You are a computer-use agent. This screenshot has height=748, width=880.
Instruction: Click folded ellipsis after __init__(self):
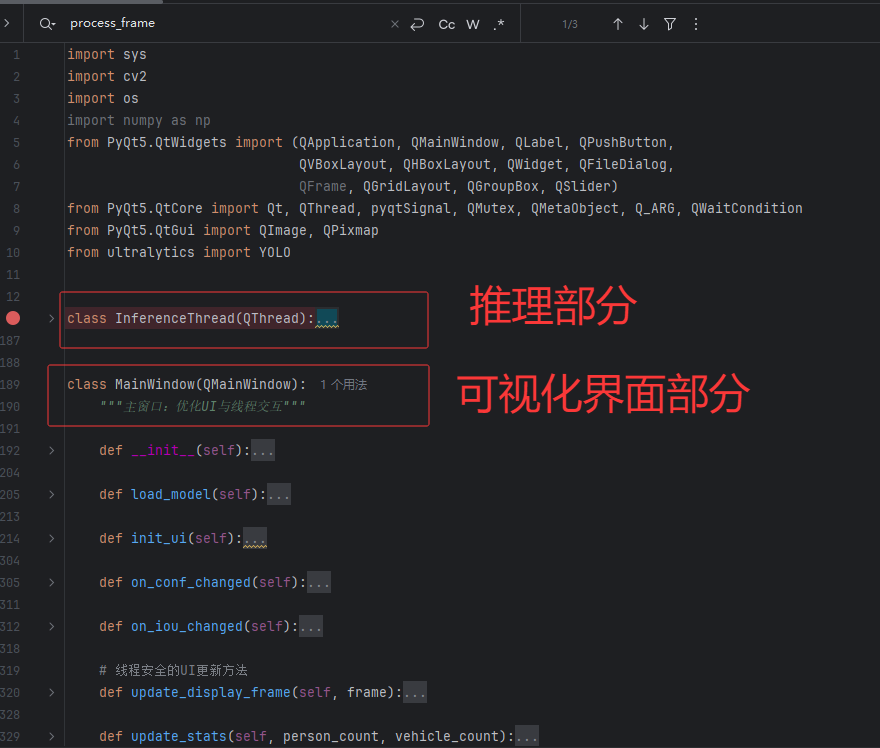coord(263,450)
